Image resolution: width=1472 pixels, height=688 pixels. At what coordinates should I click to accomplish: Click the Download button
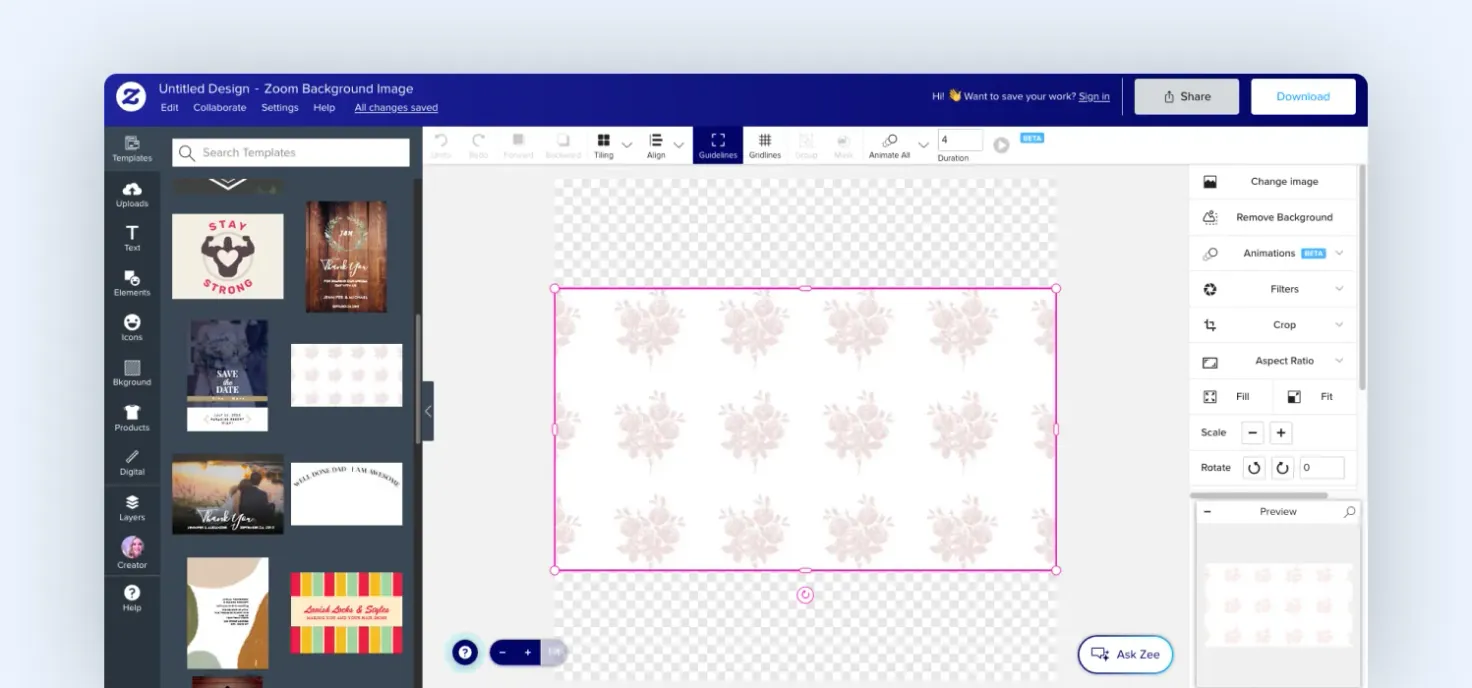[1303, 97]
